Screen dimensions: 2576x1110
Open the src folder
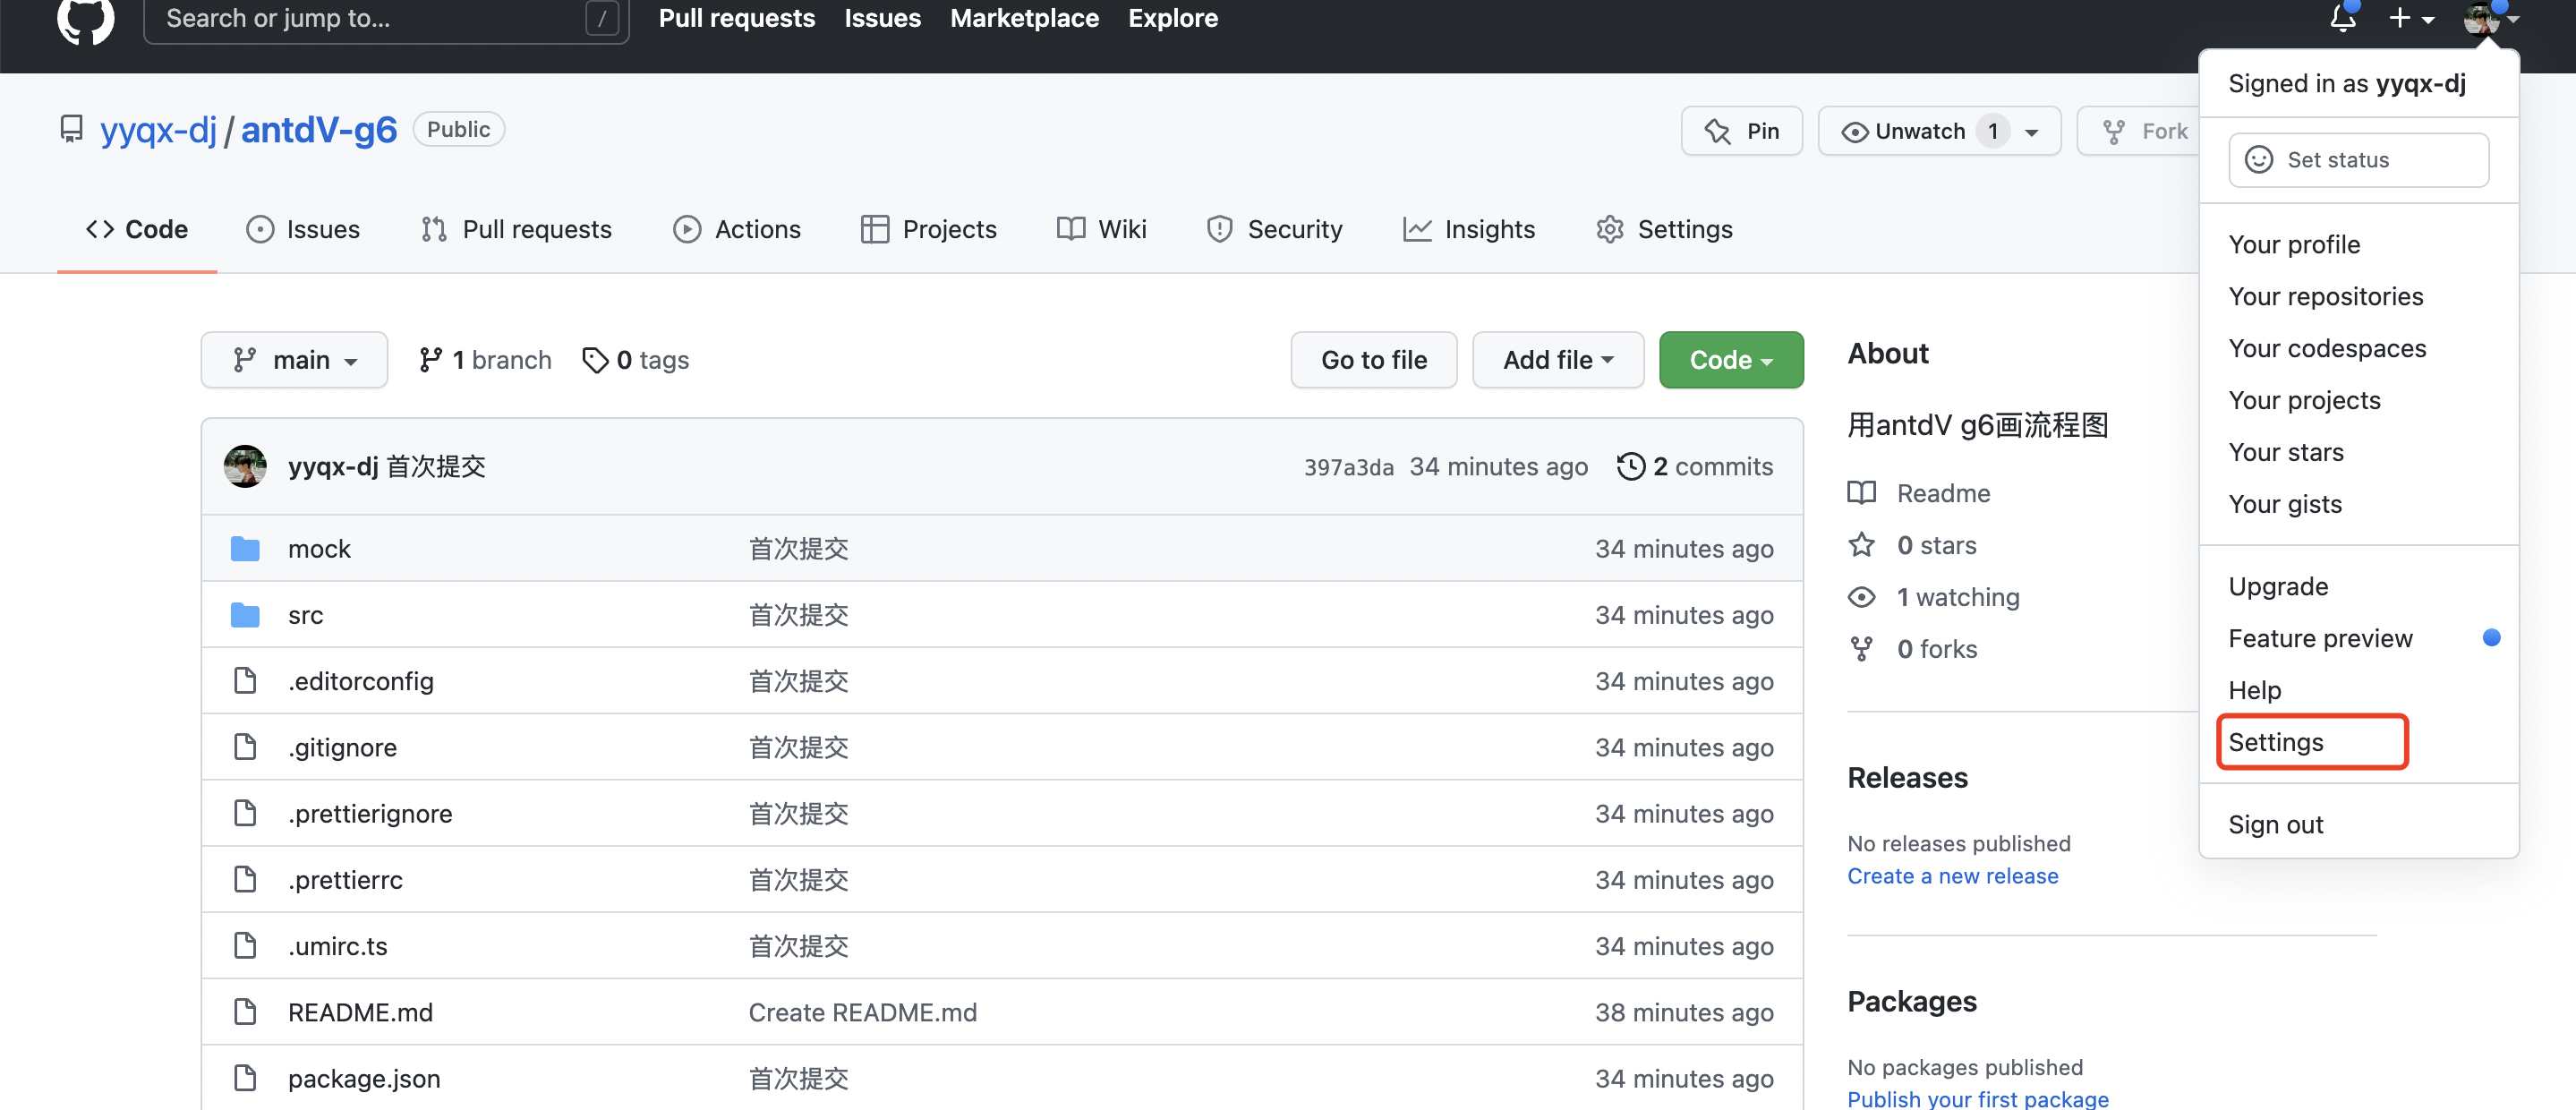[305, 615]
